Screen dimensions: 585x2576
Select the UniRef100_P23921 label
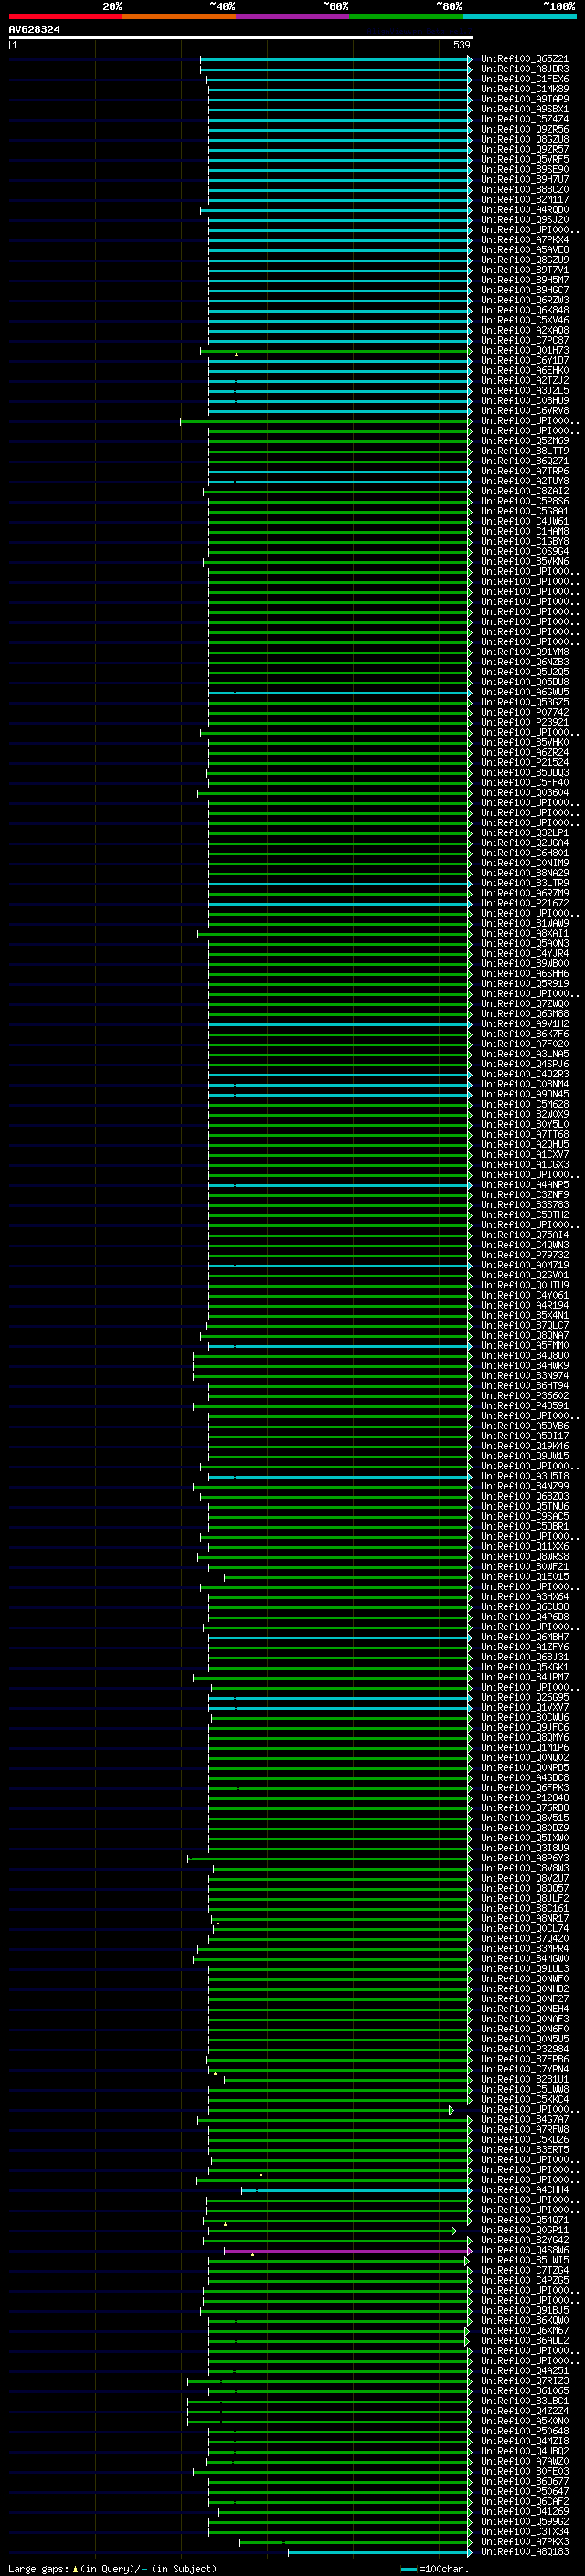click(524, 722)
